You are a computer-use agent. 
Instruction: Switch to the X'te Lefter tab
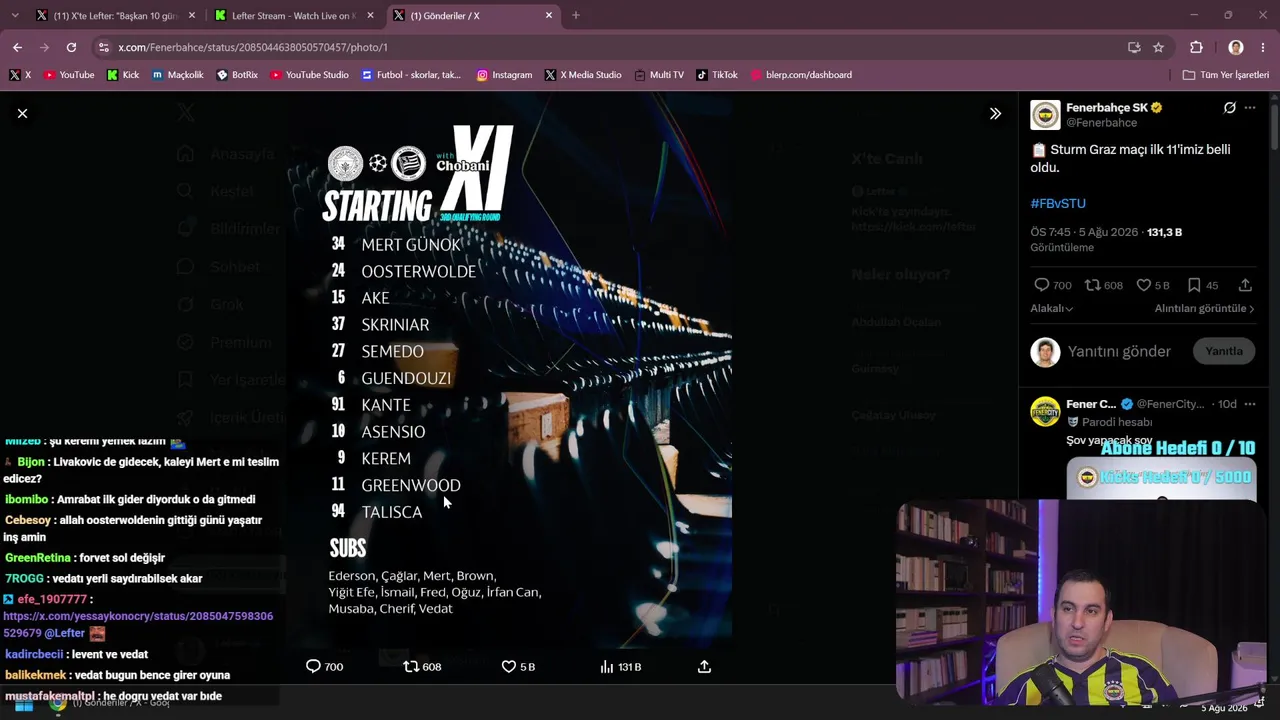coord(115,15)
